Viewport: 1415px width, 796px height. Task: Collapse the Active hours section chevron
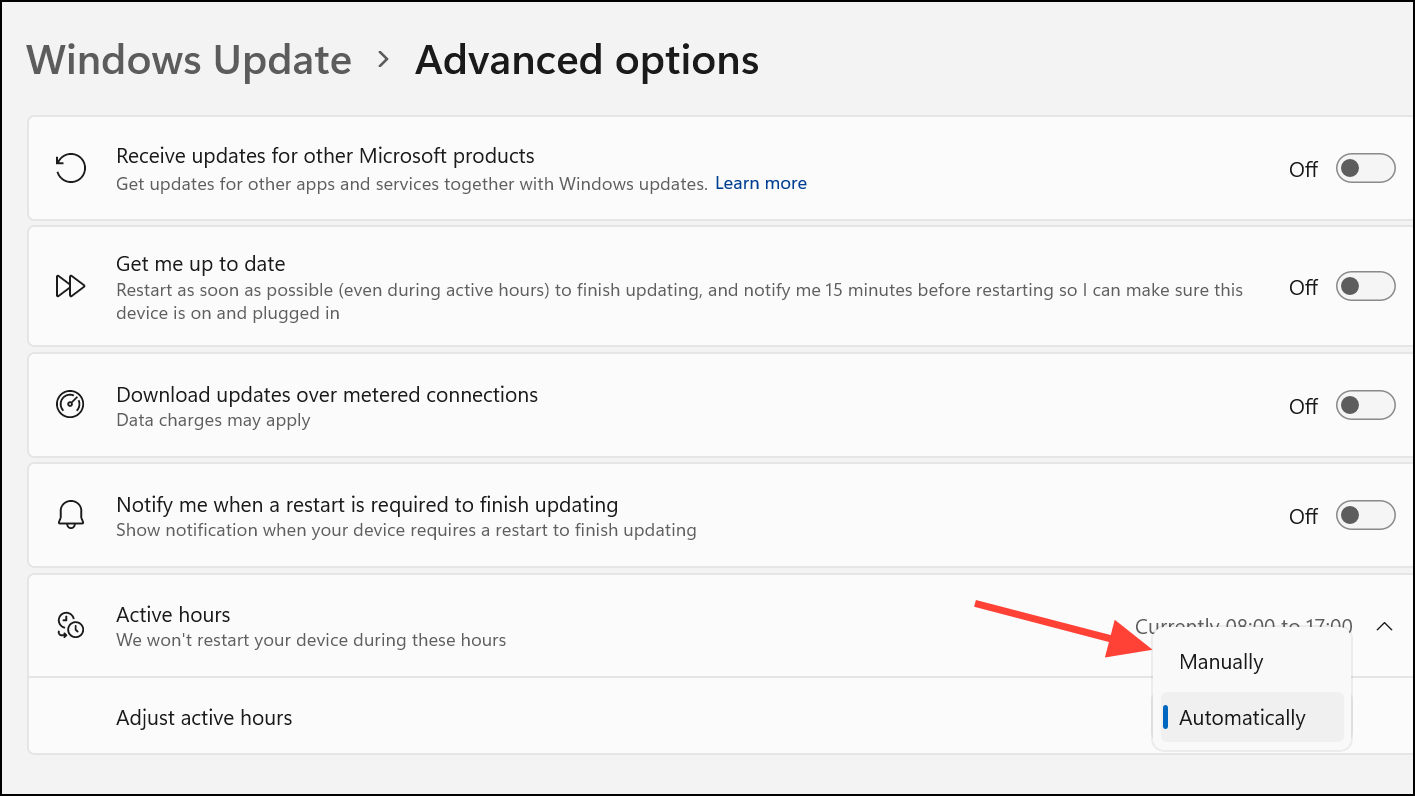pos(1384,626)
